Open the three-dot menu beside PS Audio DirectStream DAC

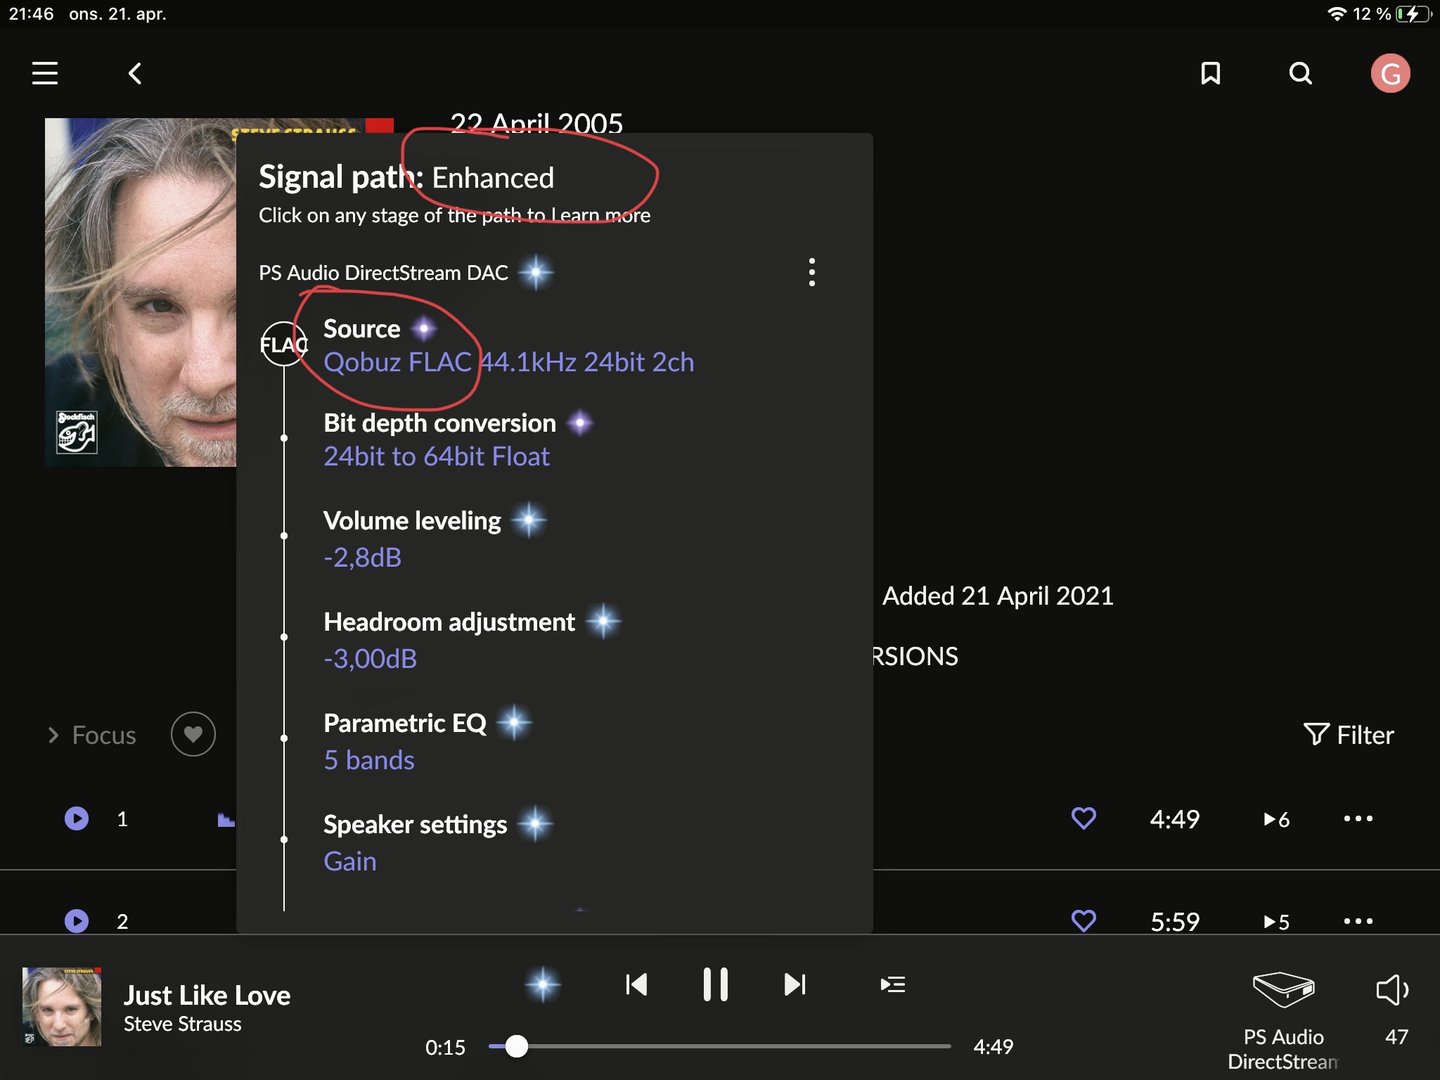pyautogui.click(x=812, y=272)
